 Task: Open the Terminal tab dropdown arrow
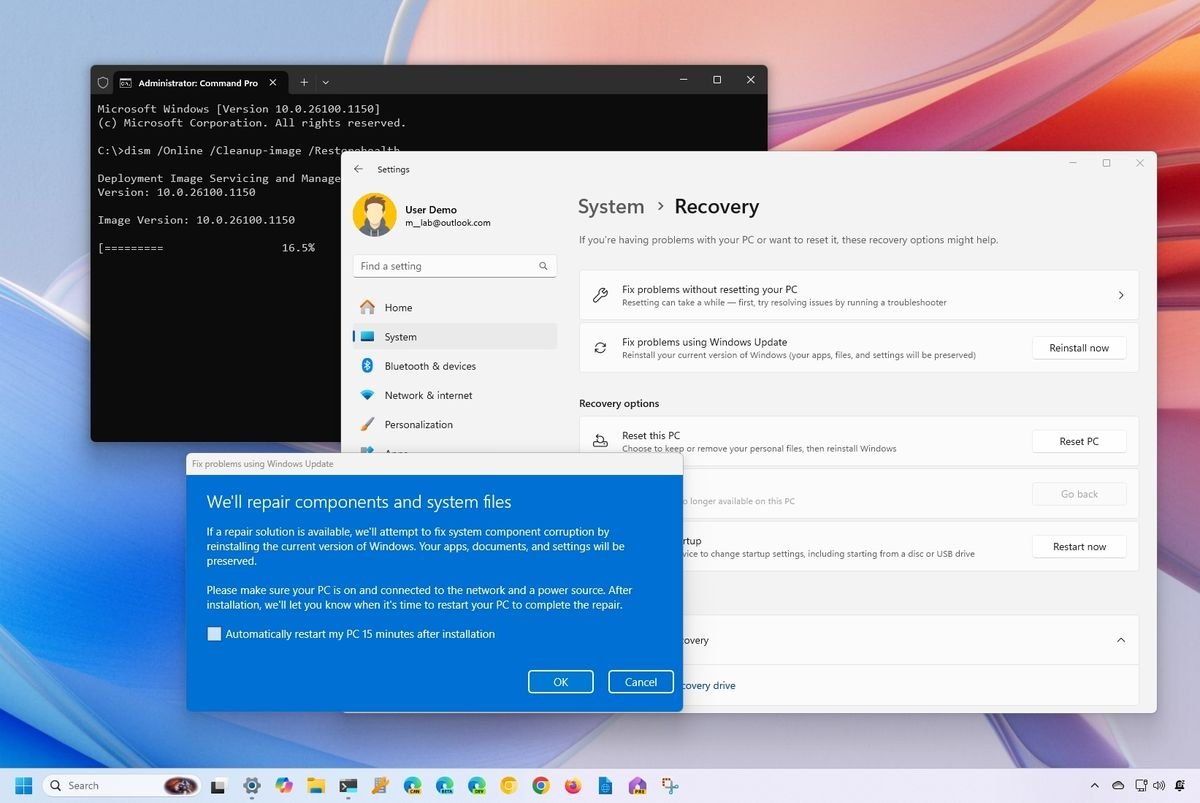[x=326, y=82]
